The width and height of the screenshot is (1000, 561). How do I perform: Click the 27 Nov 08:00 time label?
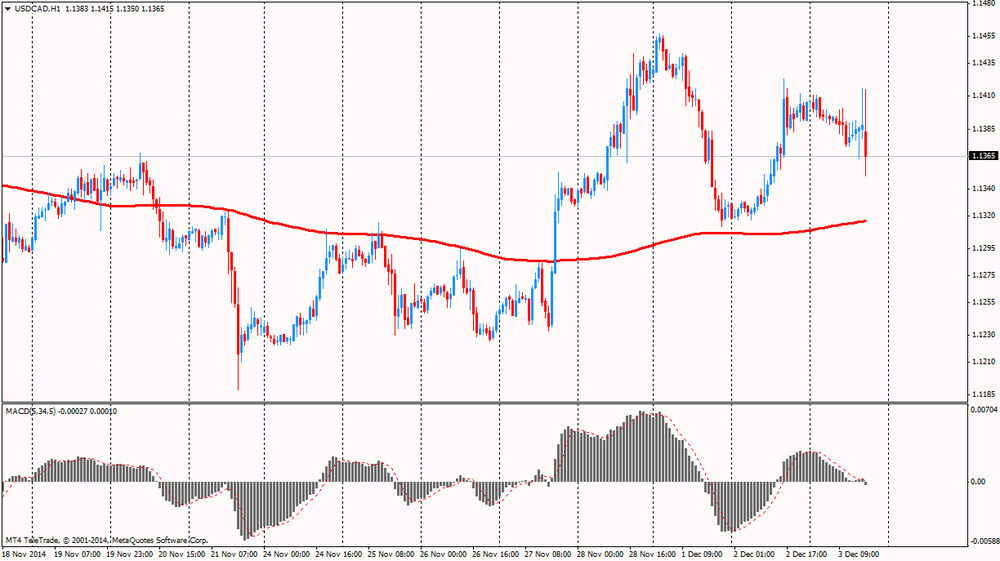(x=548, y=555)
